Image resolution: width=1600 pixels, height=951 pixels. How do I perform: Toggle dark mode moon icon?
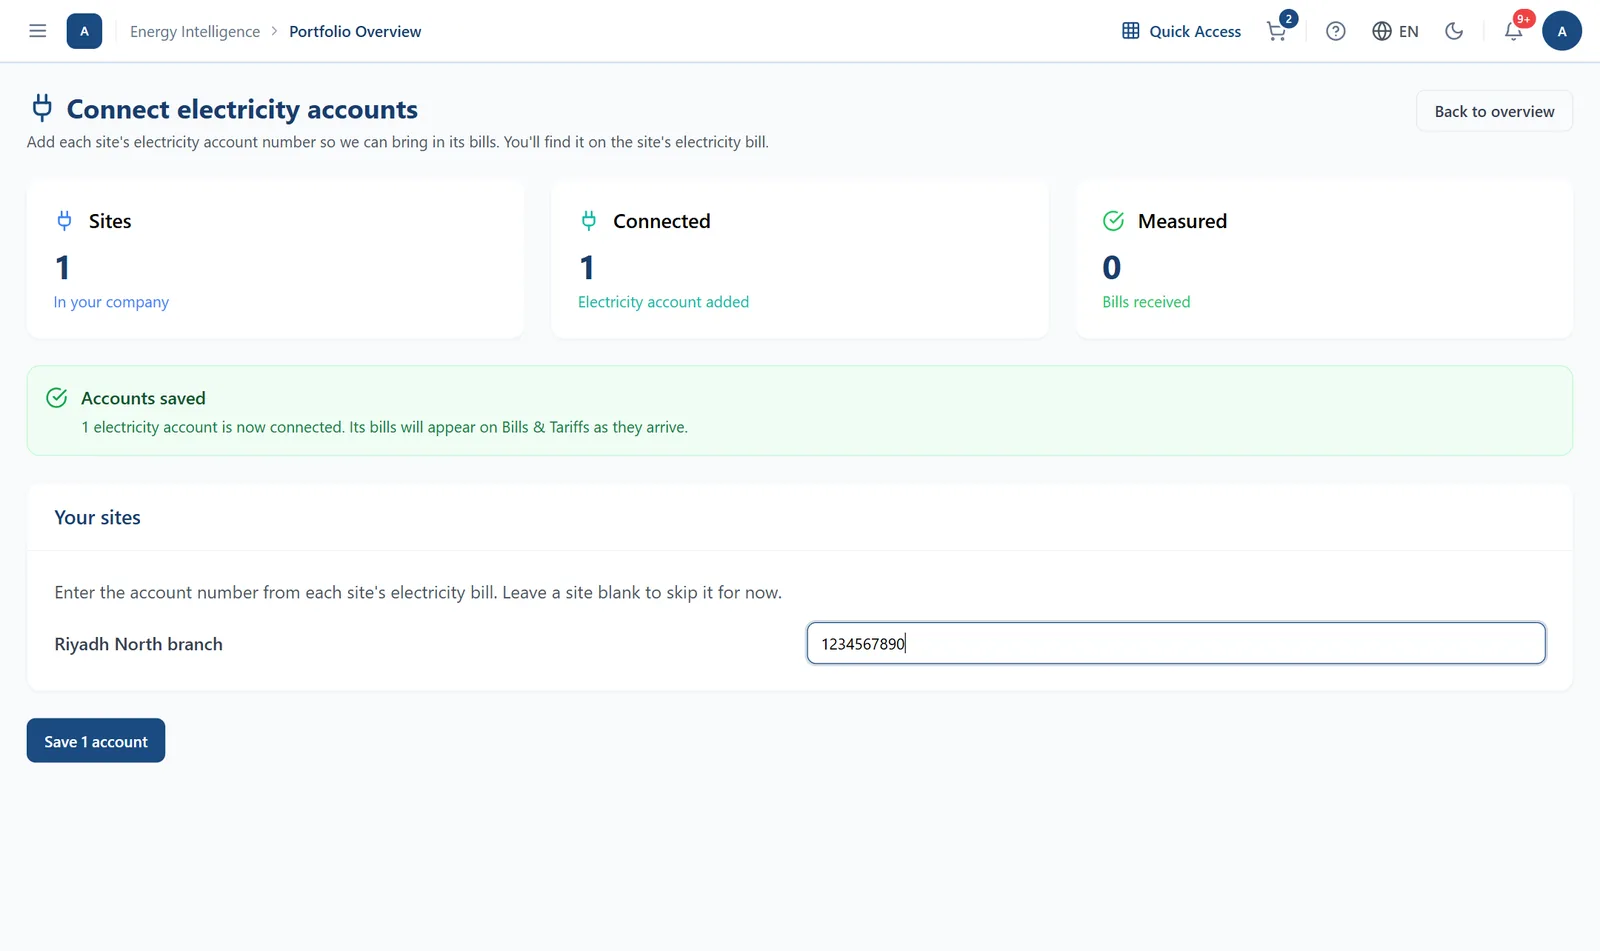coord(1454,31)
